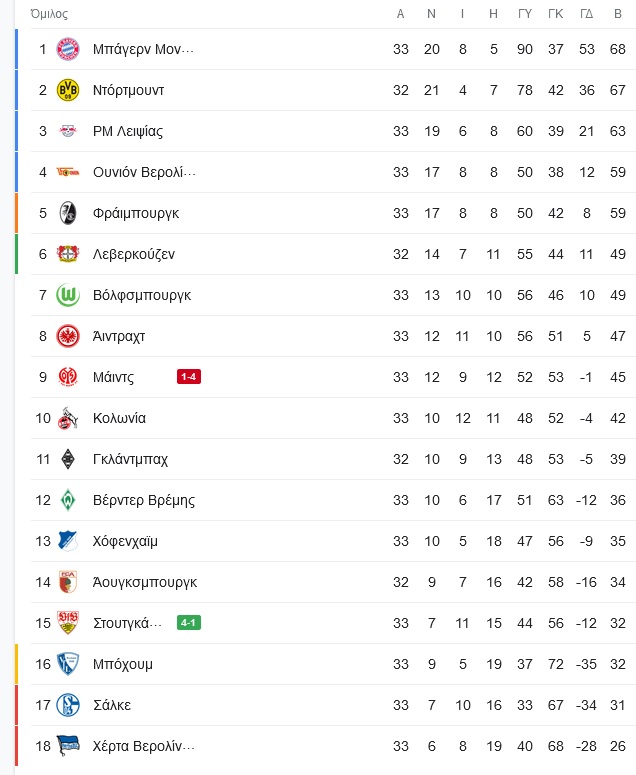Open the red 1-4 result badge for Μάιντς
This screenshot has height=775, width=636.
189,377
